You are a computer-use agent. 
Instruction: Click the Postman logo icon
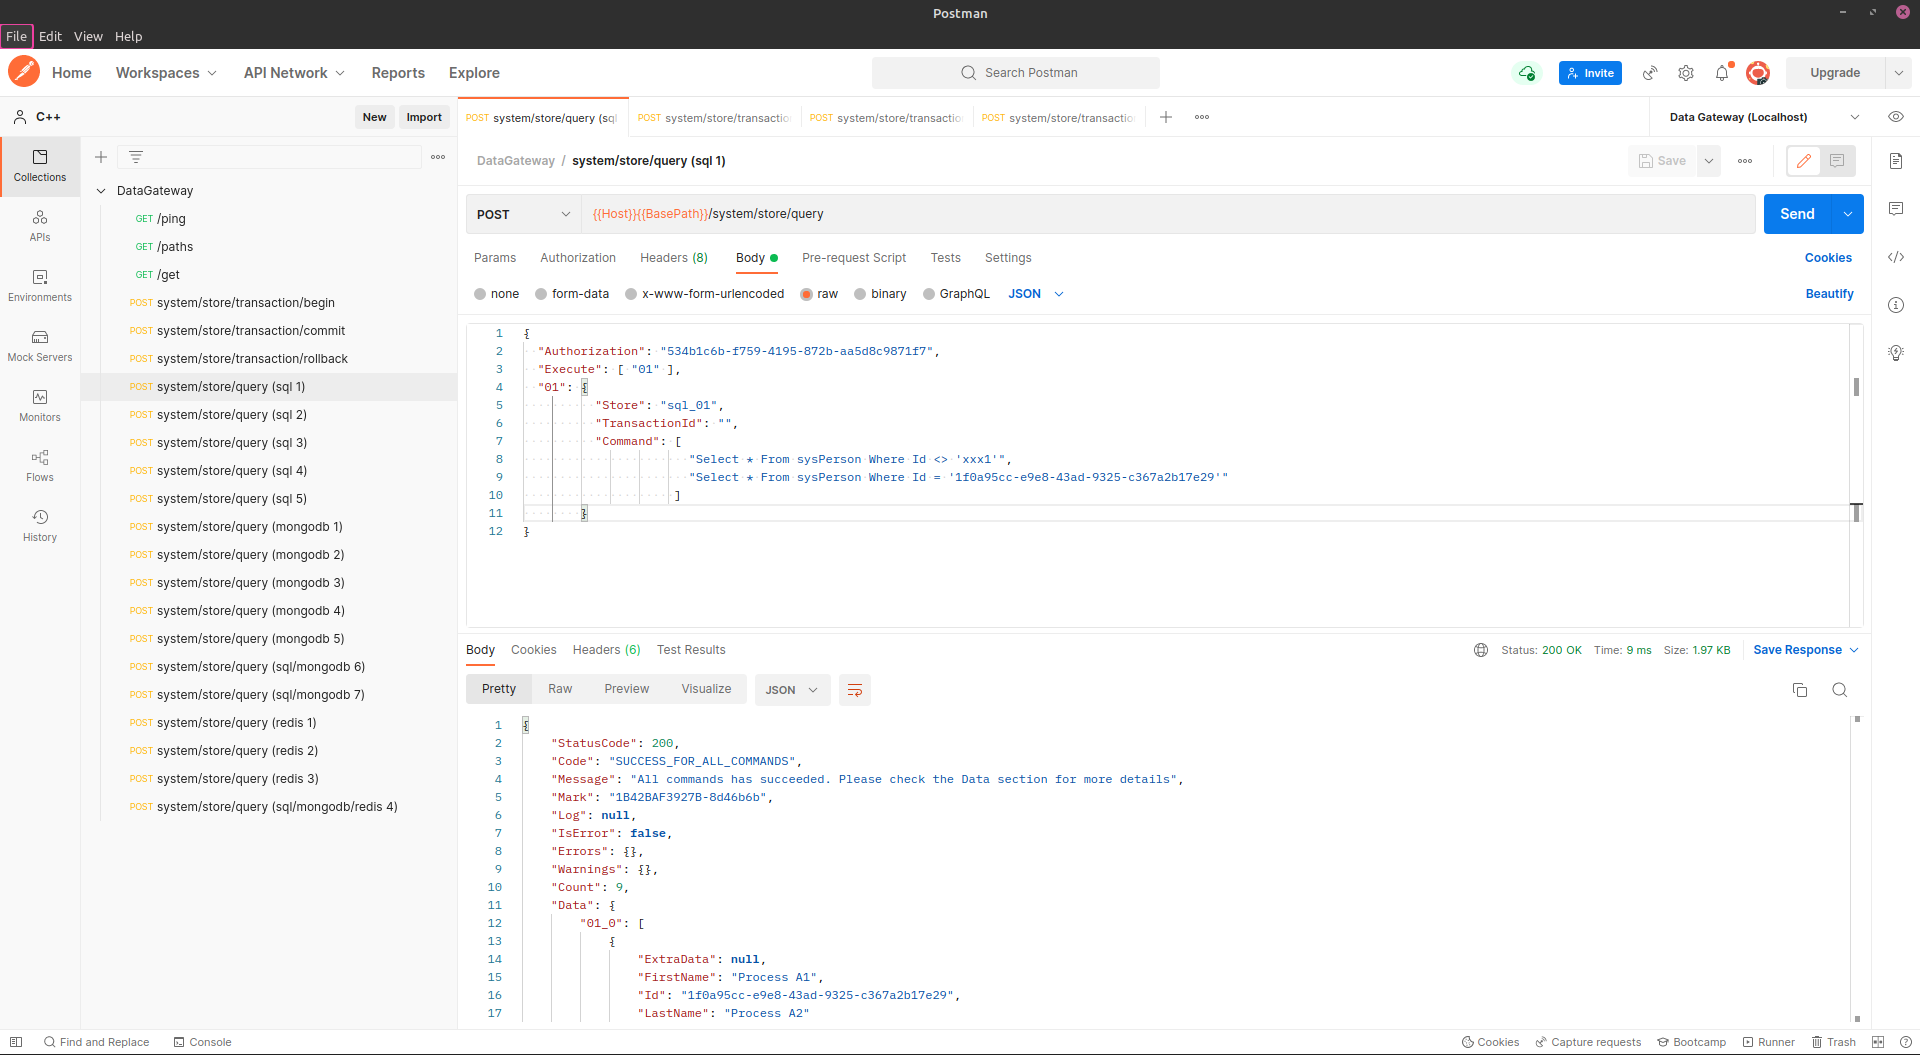click(x=24, y=72)
